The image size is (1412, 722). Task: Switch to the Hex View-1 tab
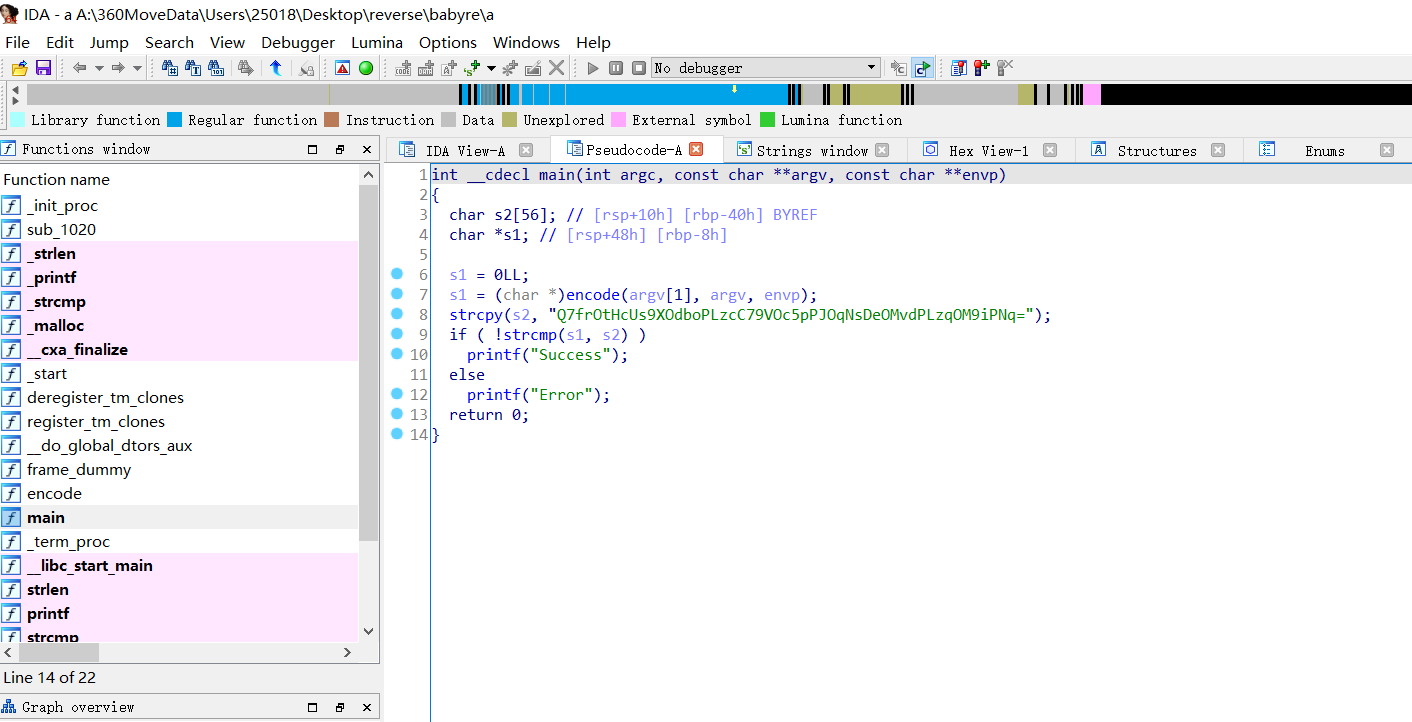click(988, 150)
